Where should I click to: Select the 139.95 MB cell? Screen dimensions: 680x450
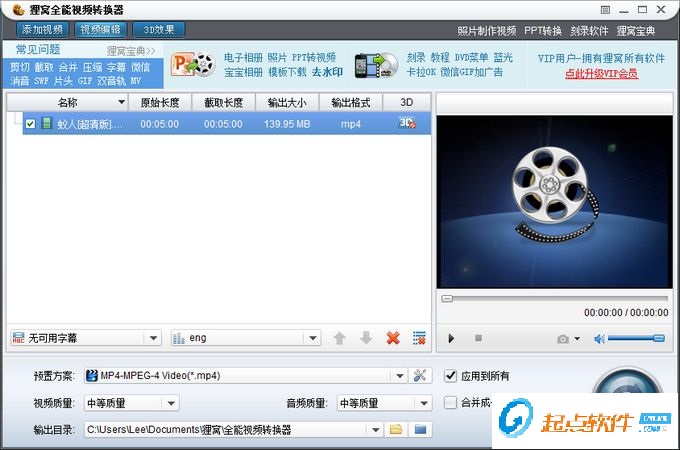point(287,124)
